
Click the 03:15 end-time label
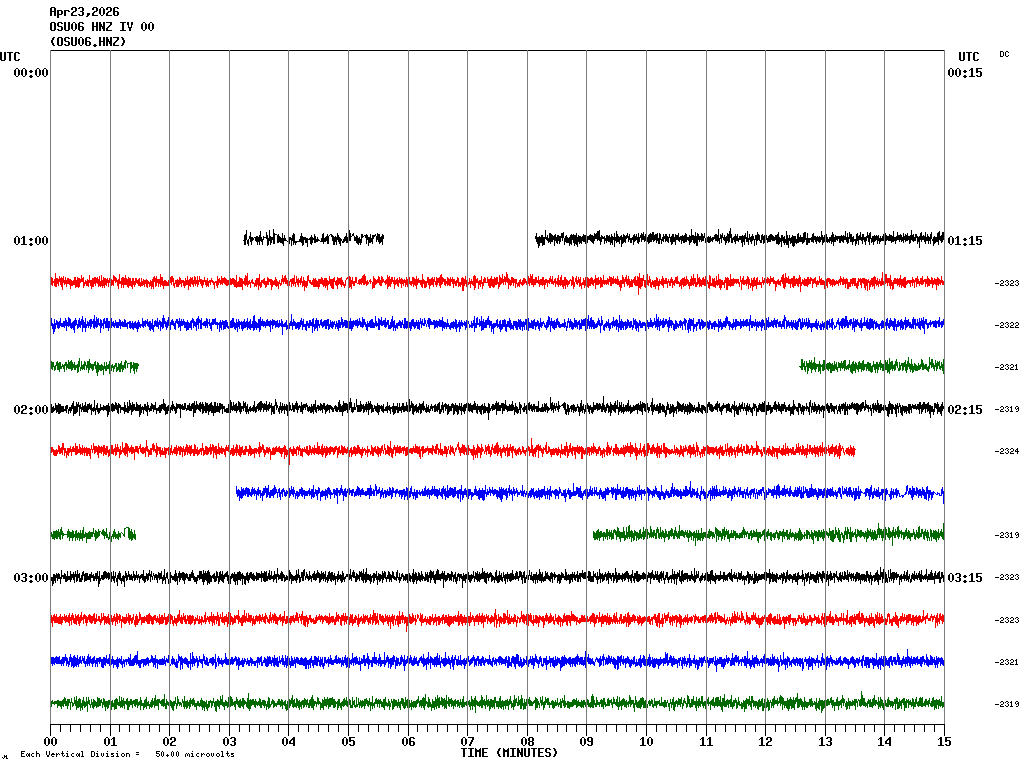point(965,578)
